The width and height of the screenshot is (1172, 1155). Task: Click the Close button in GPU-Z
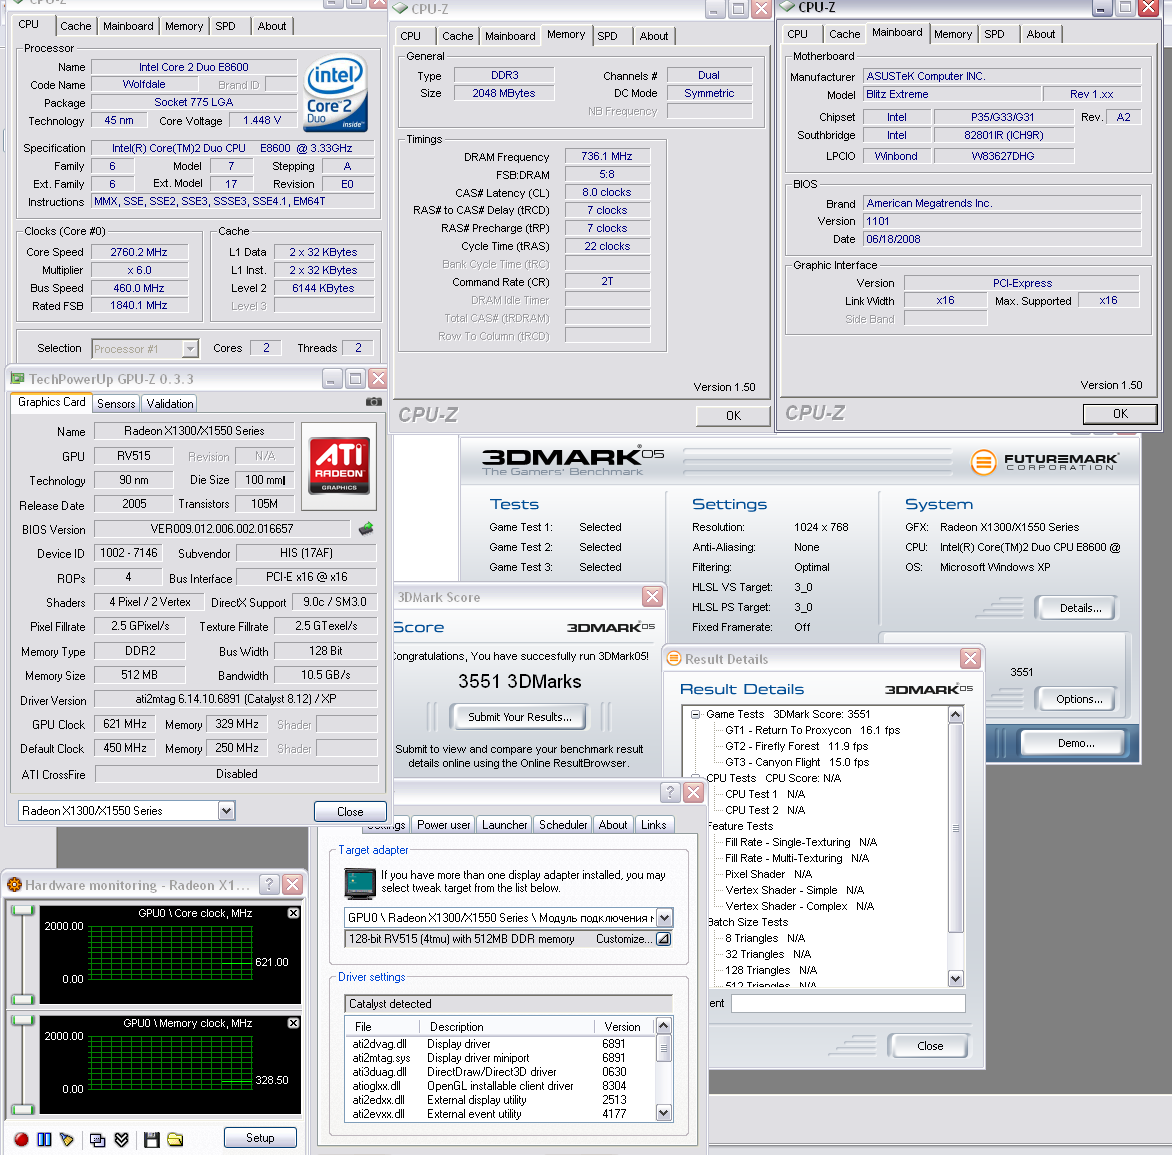(350, 812)
